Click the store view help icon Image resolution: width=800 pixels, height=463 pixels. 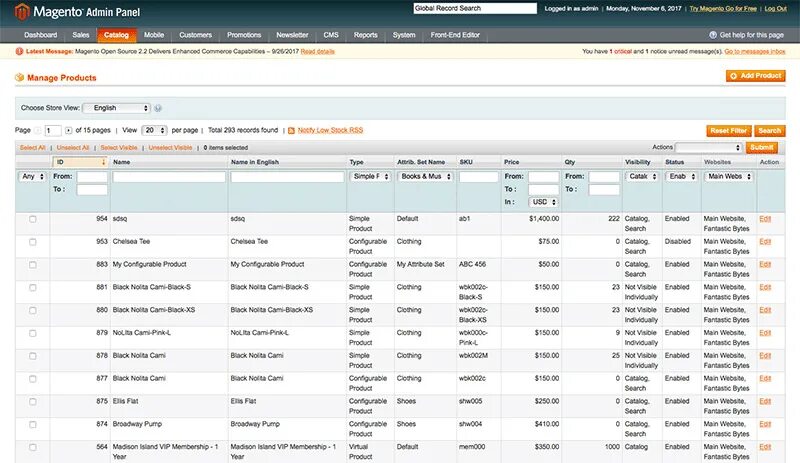[x=158, y=108]
